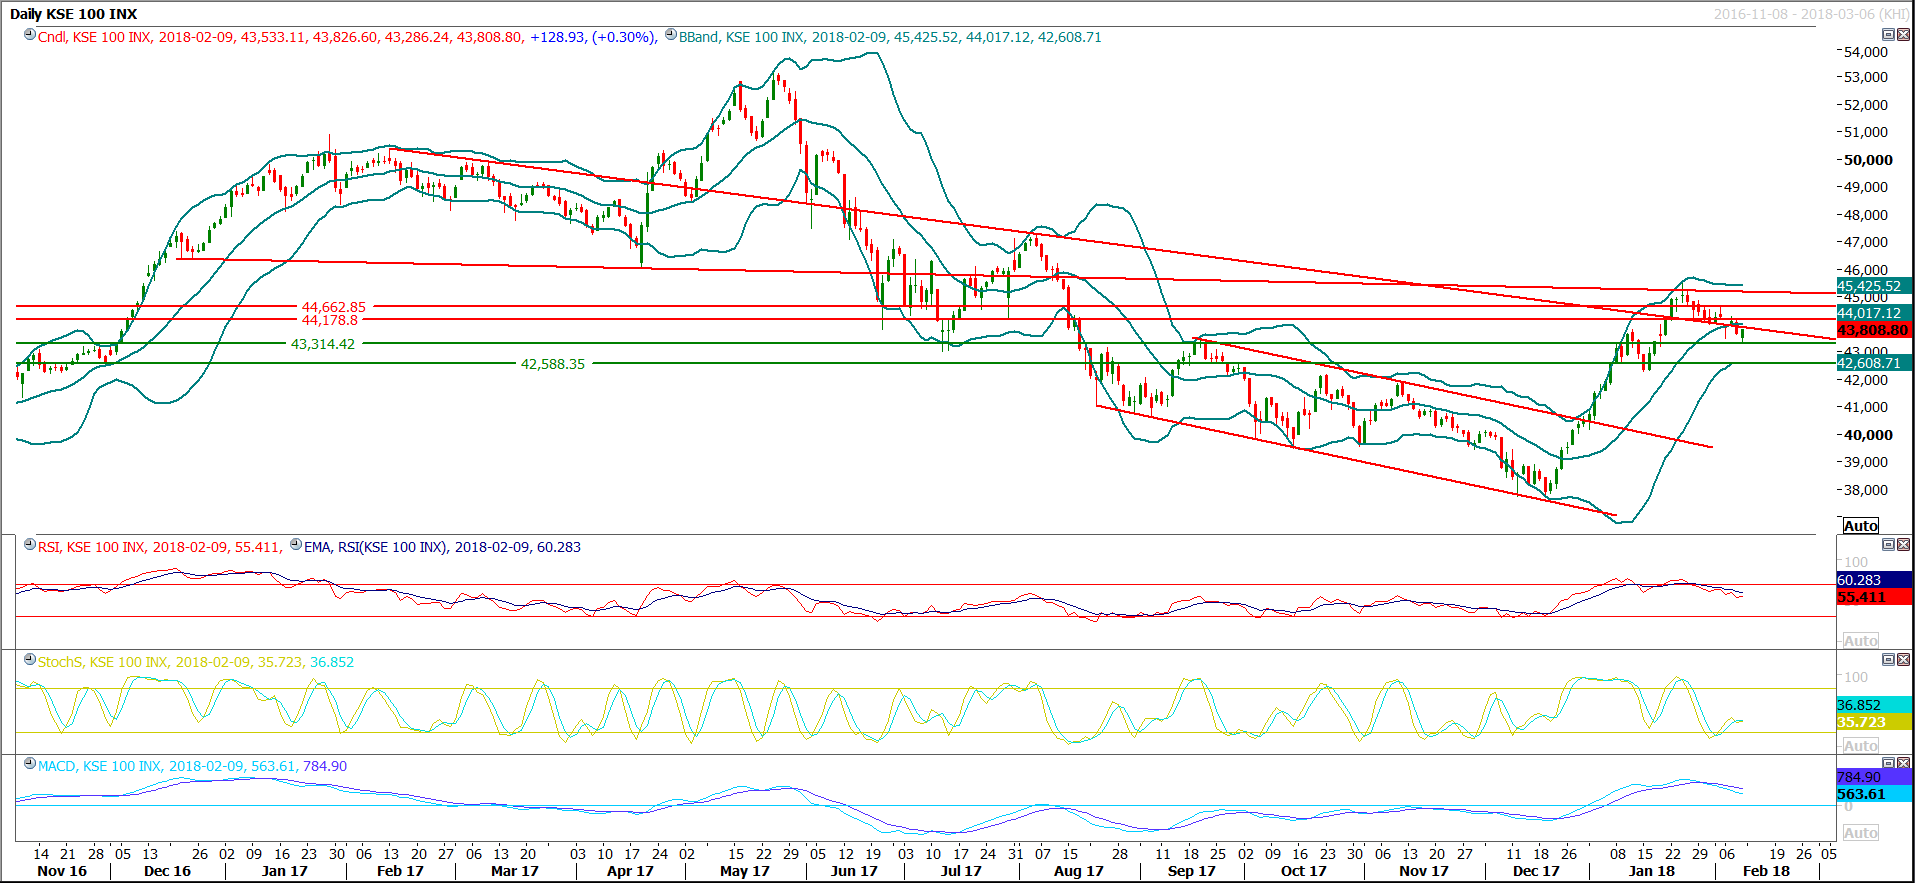
Task: Click the 43,314.42 support line label
Action: pos(323,344)
